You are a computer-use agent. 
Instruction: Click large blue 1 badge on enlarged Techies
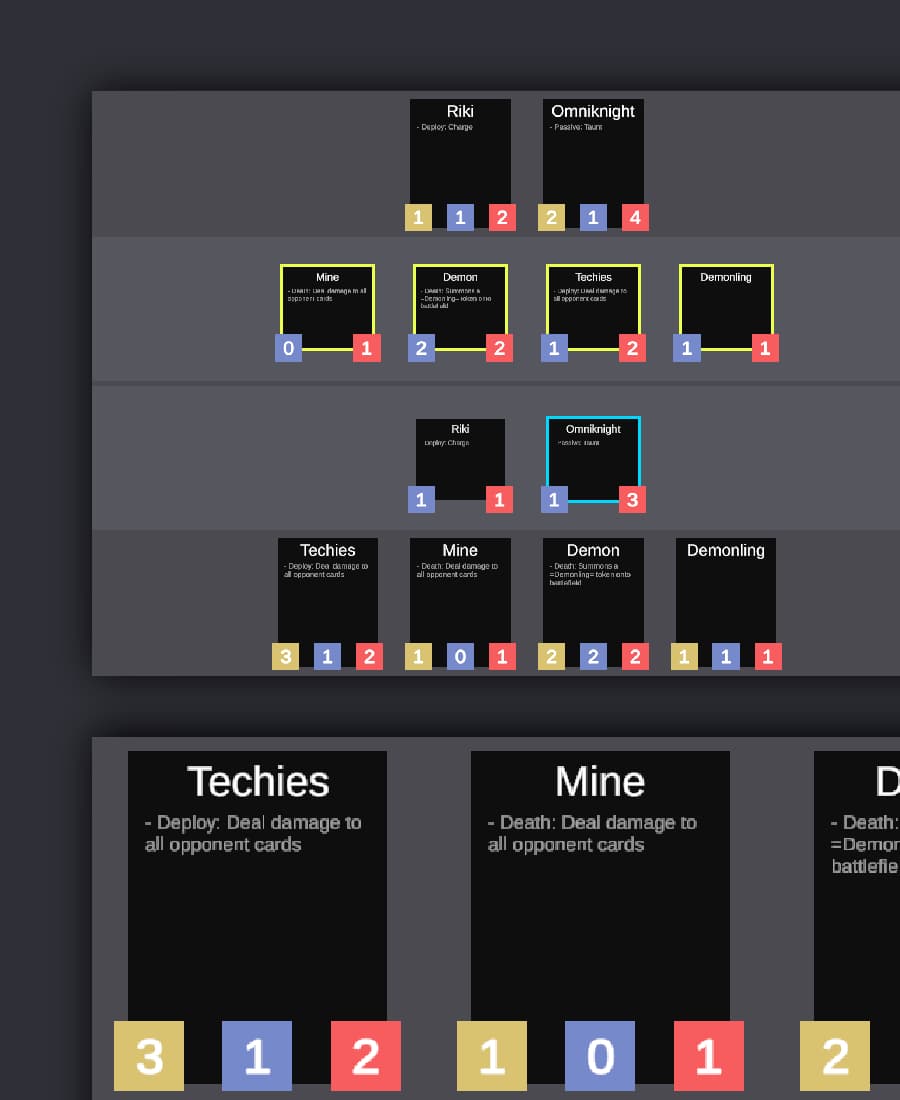[257, 1056]
